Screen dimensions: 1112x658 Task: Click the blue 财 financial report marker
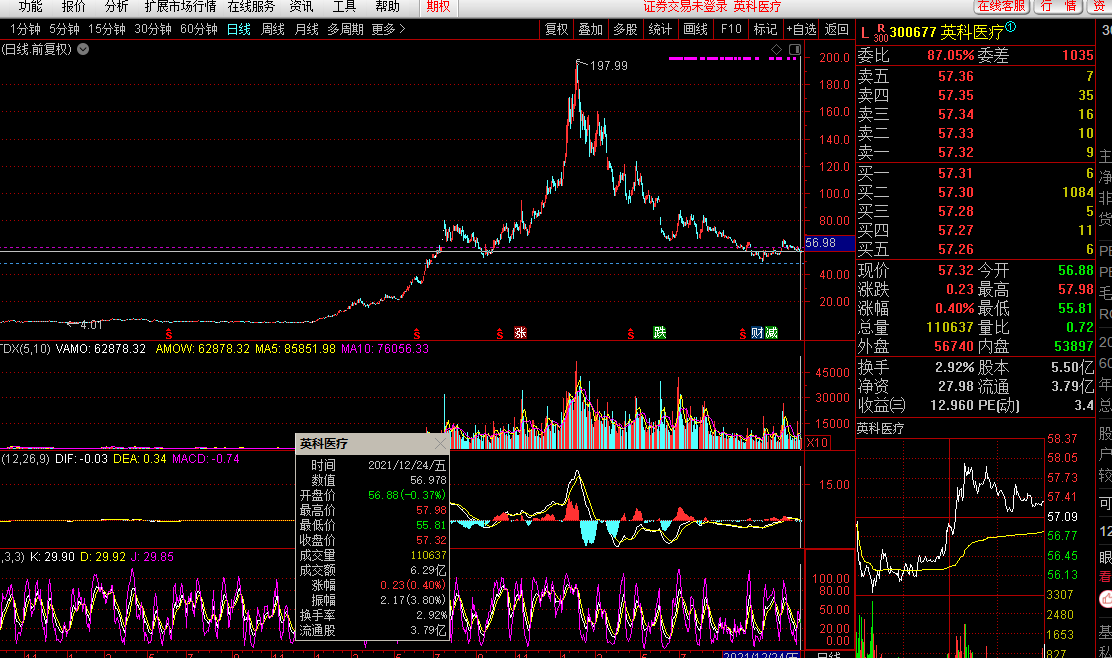(x=757, y=332)
